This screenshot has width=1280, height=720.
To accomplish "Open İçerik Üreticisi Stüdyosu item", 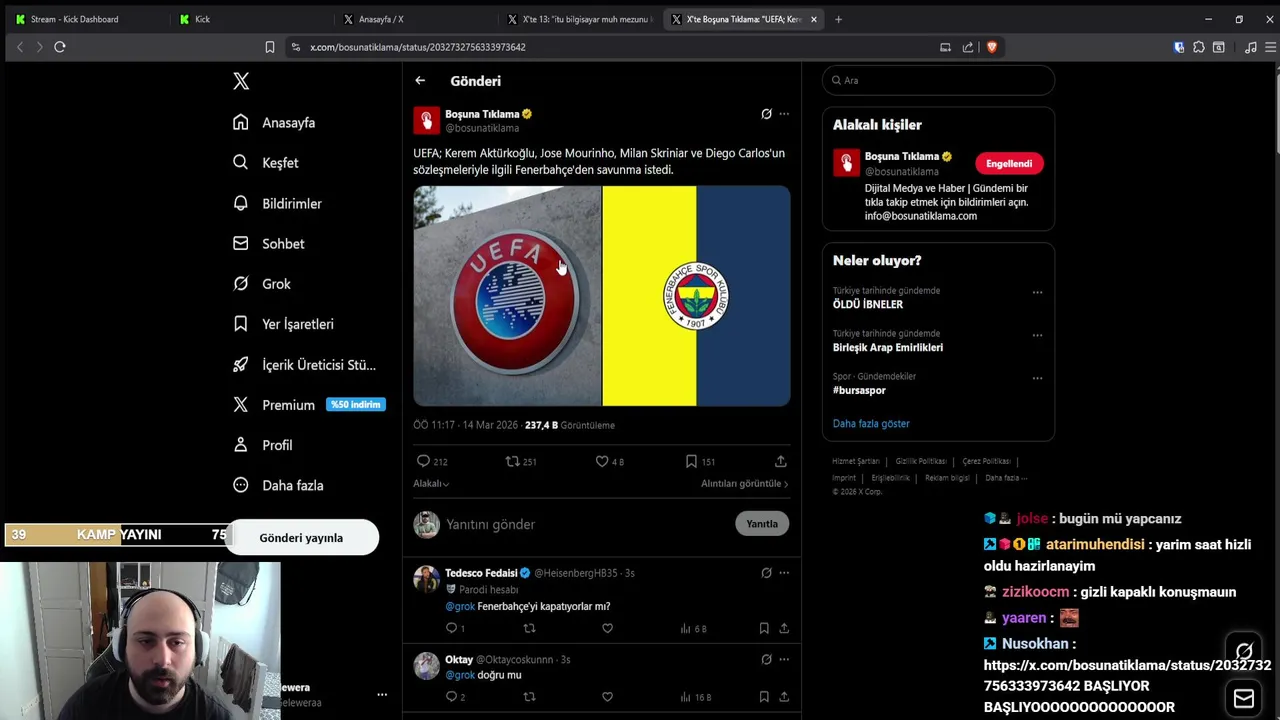I will pos(304,365).
